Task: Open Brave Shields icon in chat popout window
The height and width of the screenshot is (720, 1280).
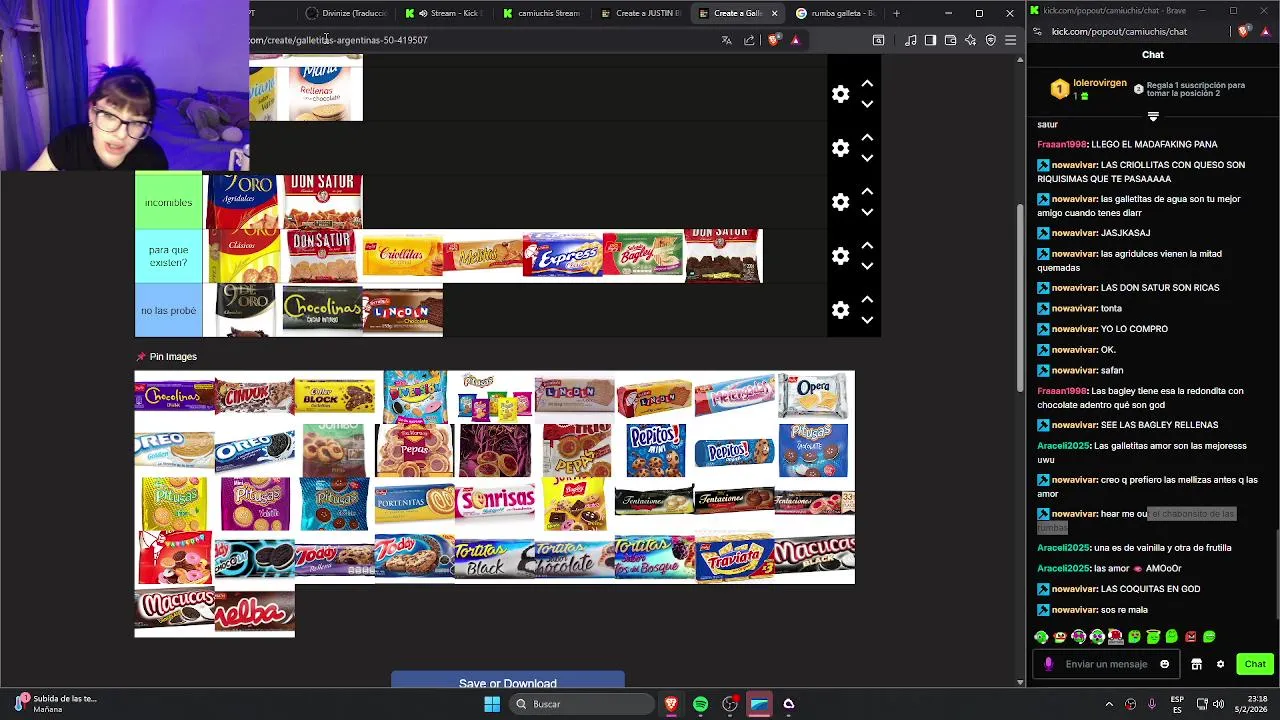Action: click(x=1244, y=31)
